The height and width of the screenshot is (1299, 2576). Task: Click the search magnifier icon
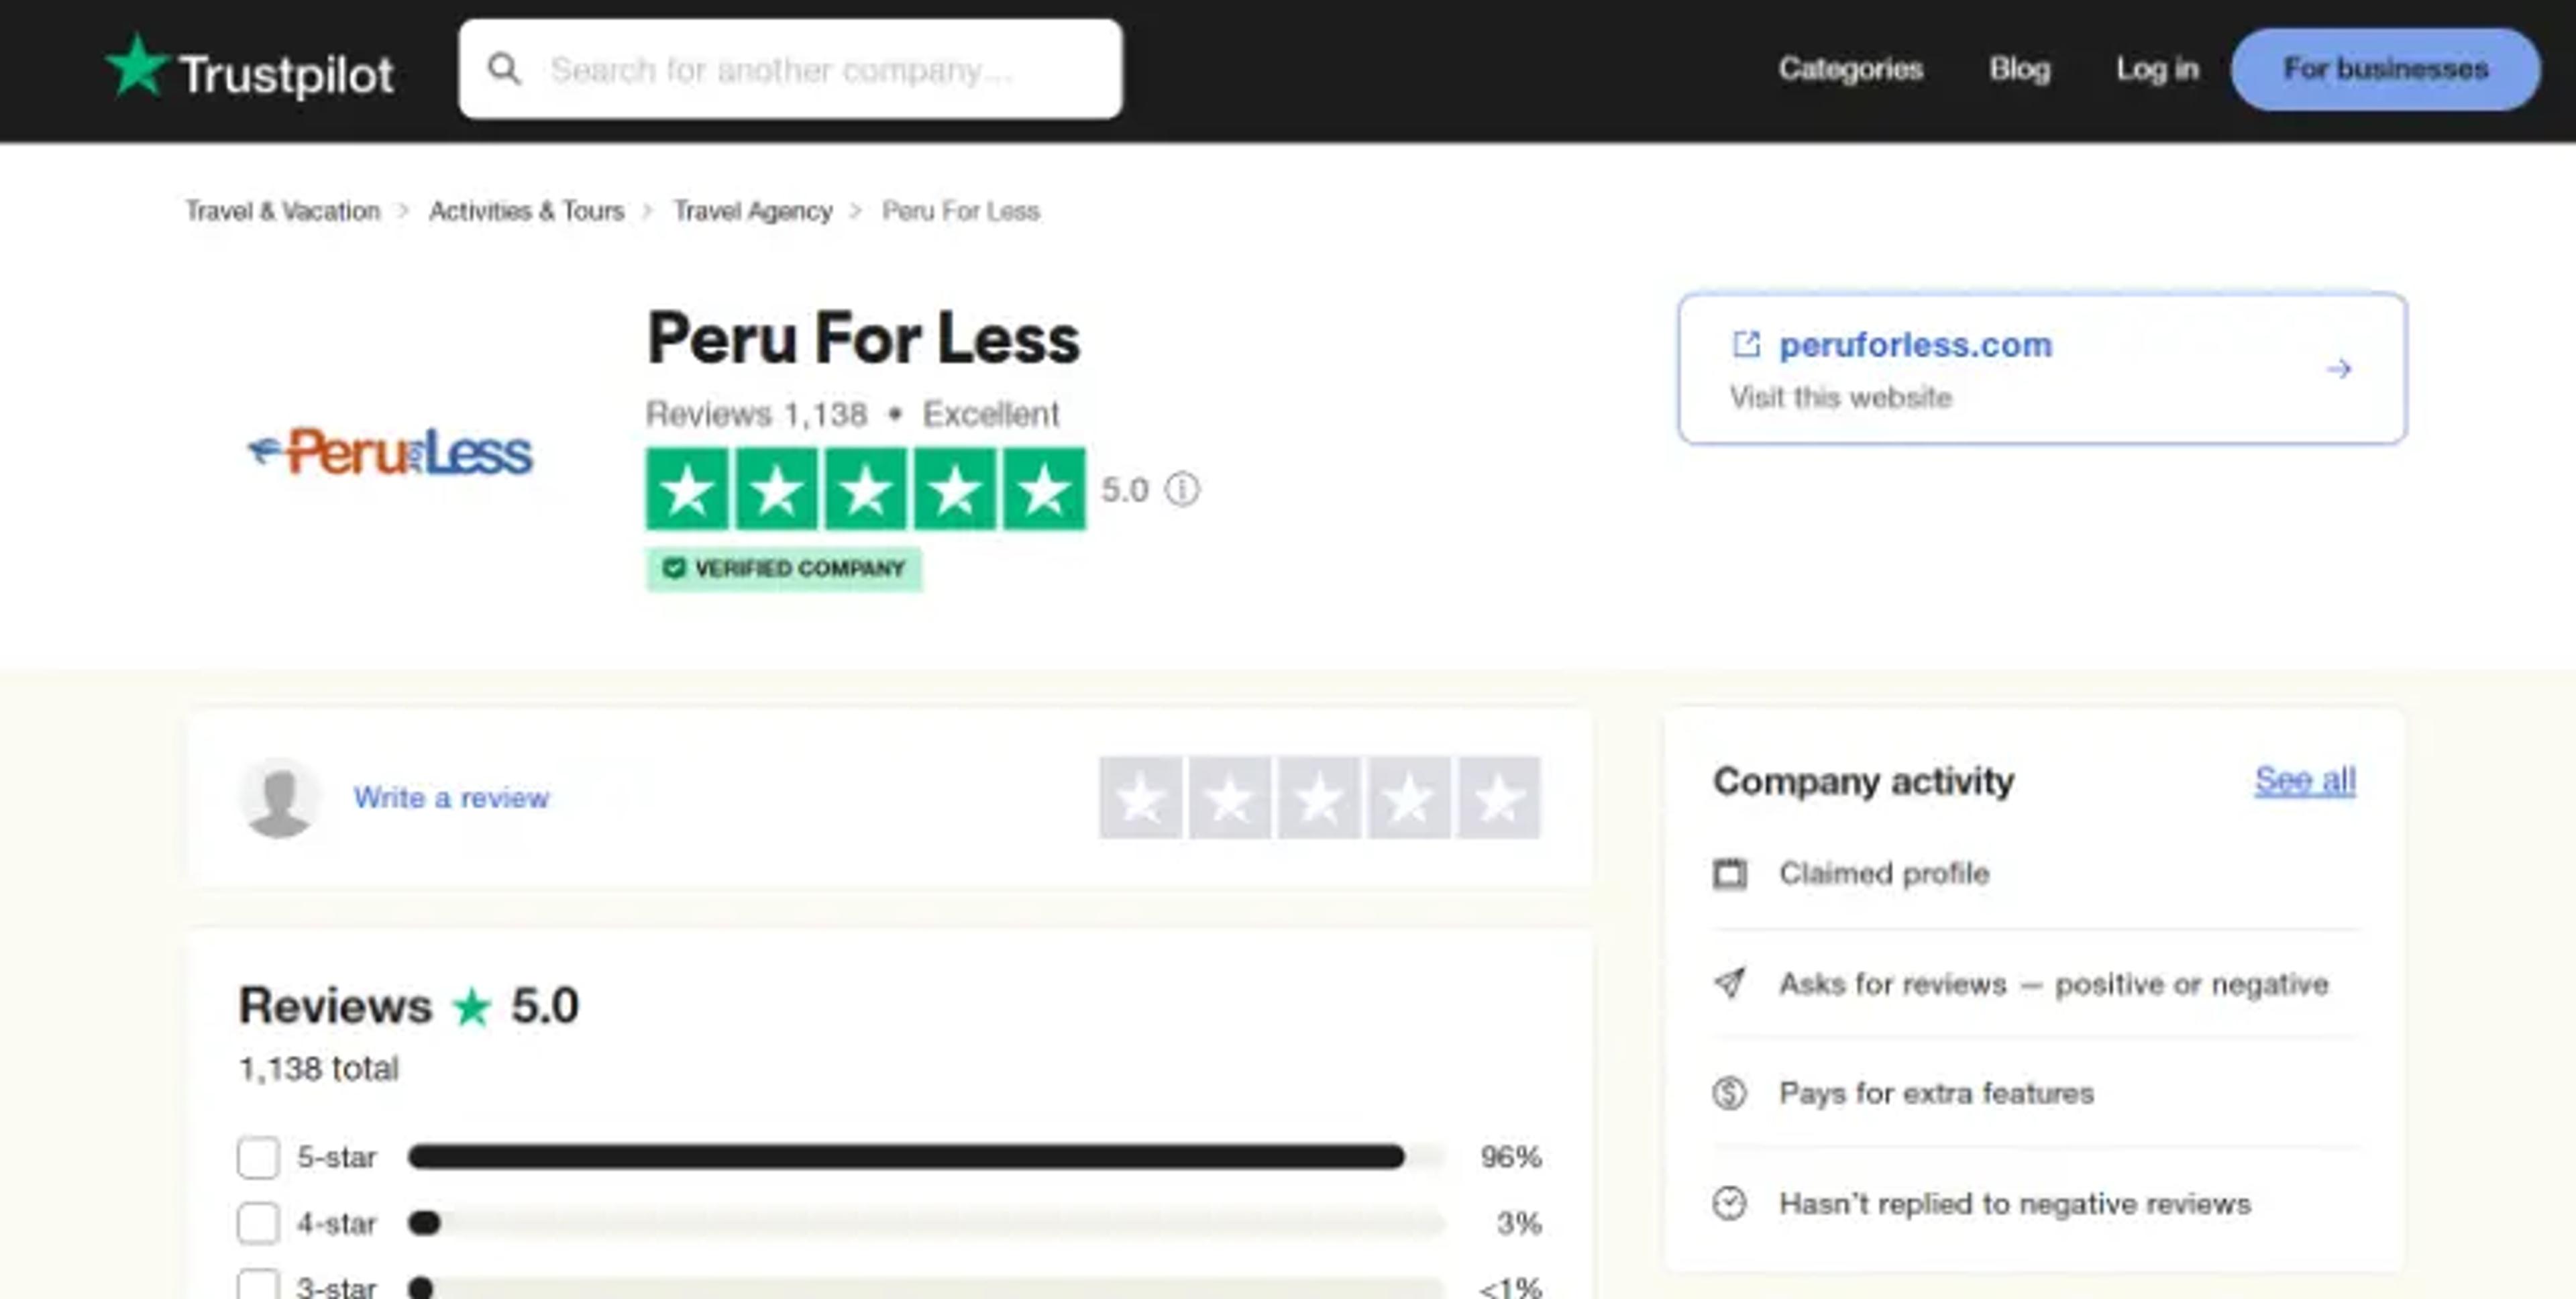tap(504, 69)
